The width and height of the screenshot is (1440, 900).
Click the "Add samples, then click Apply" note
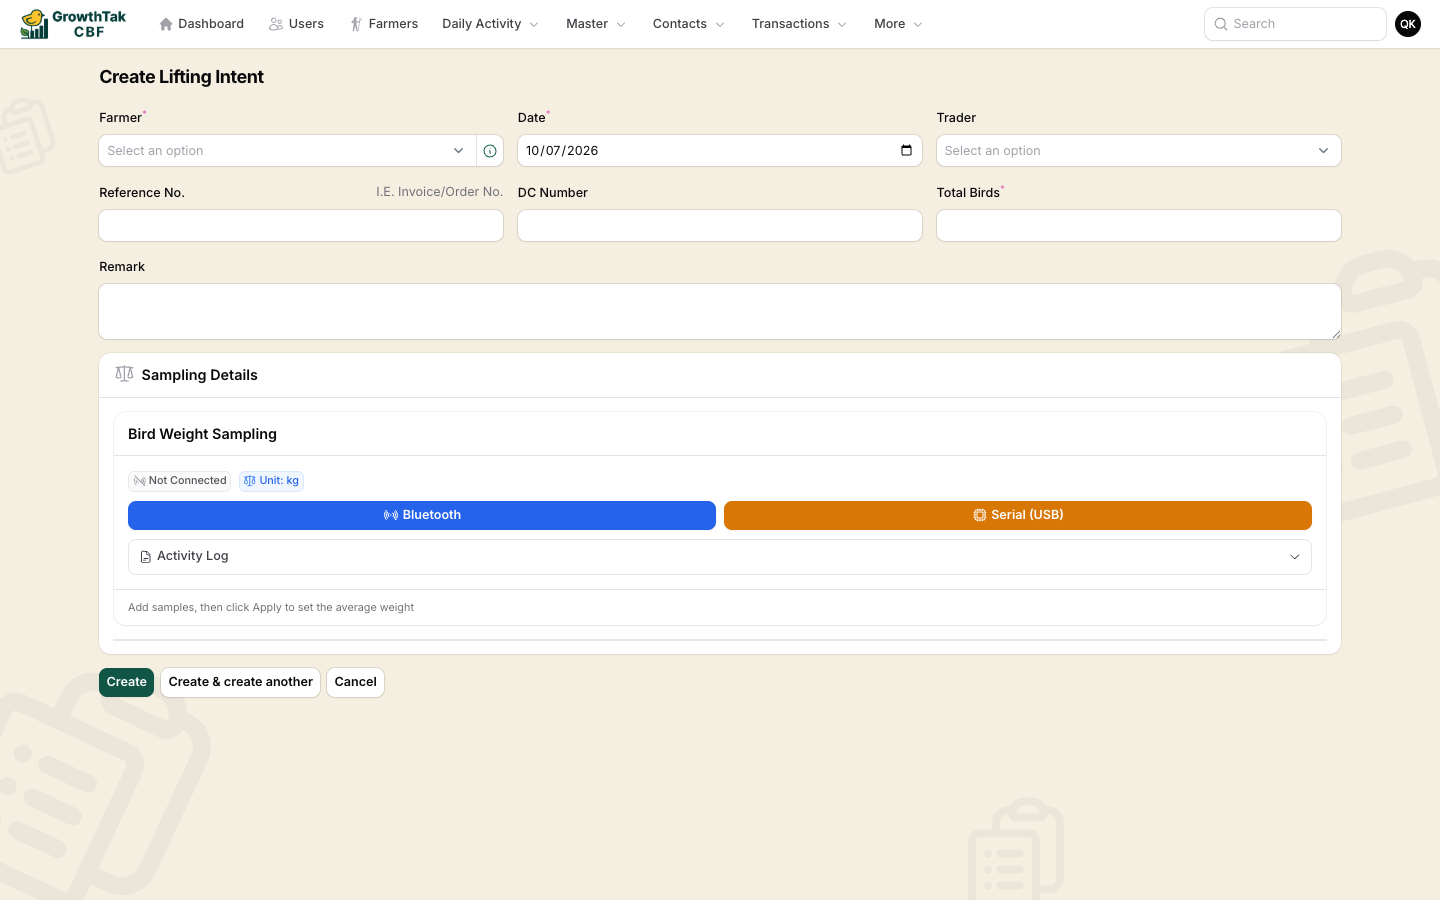coord(271,607)
